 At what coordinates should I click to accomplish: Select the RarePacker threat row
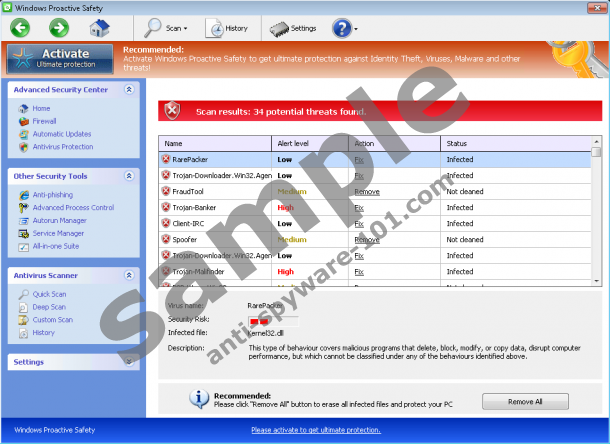click(x=375, y=160)
